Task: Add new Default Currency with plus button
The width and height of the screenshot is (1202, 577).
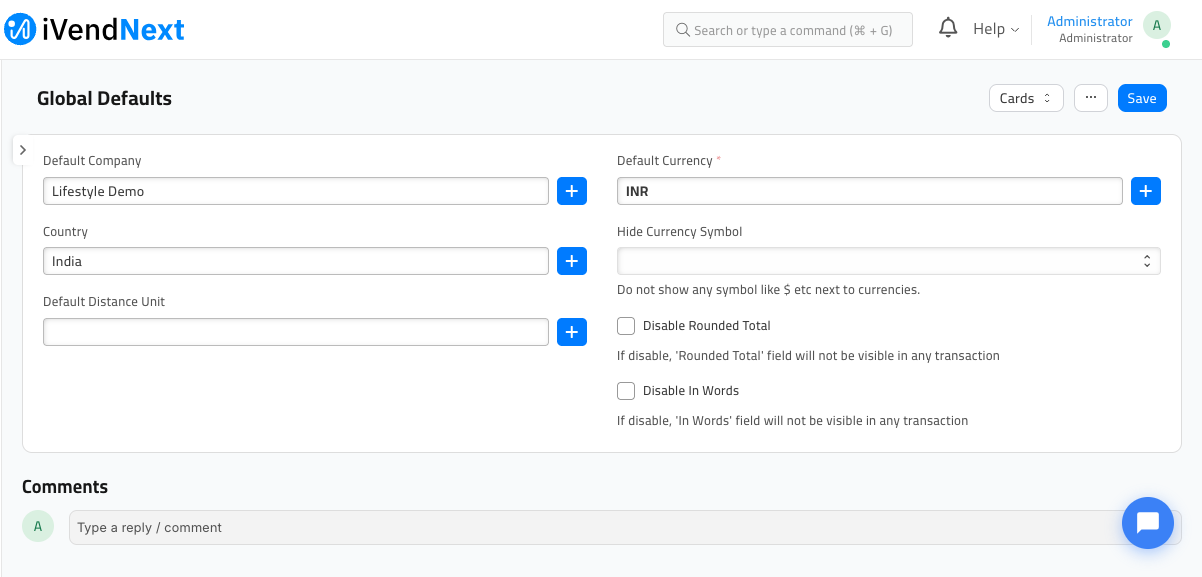Action: (x=1146, y=191)
